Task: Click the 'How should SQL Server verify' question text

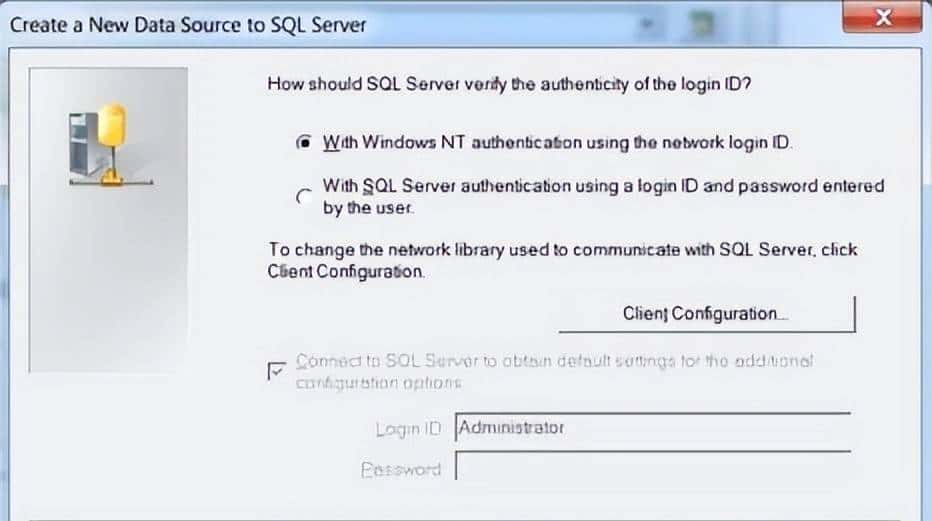Action: tap(509, 84)
